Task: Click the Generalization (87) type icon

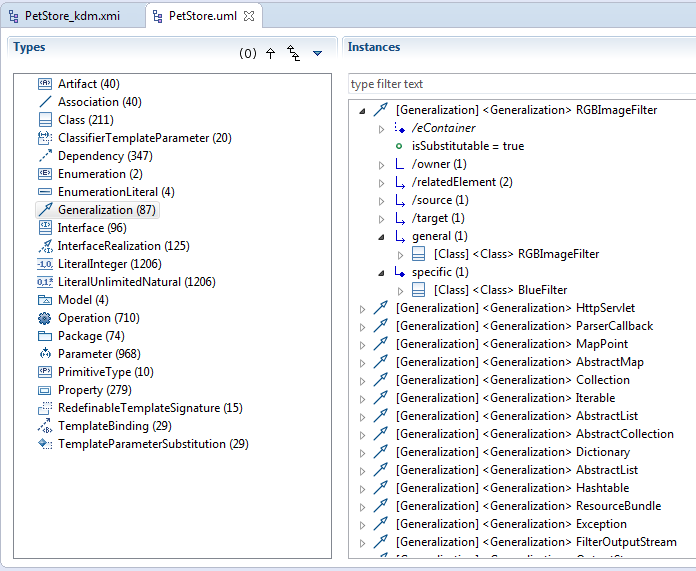Action: [x=45, y=210]
